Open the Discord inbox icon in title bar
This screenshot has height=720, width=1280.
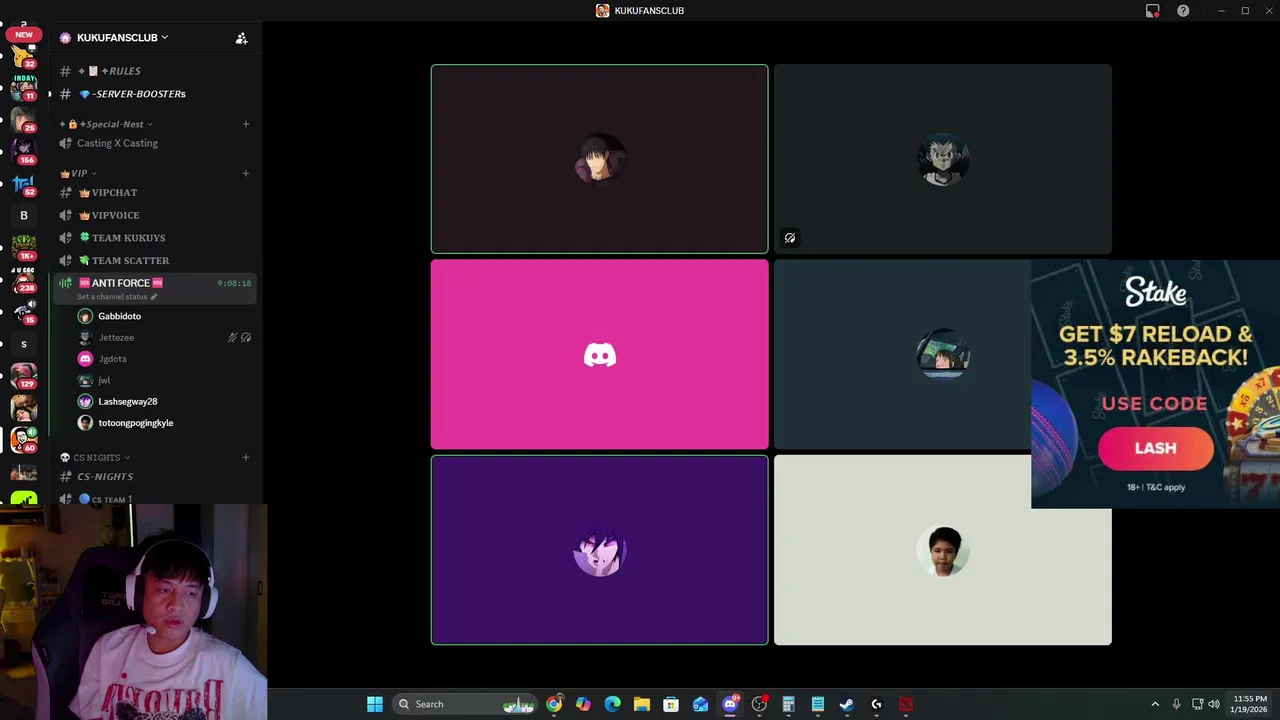[x=1152, y=11]
